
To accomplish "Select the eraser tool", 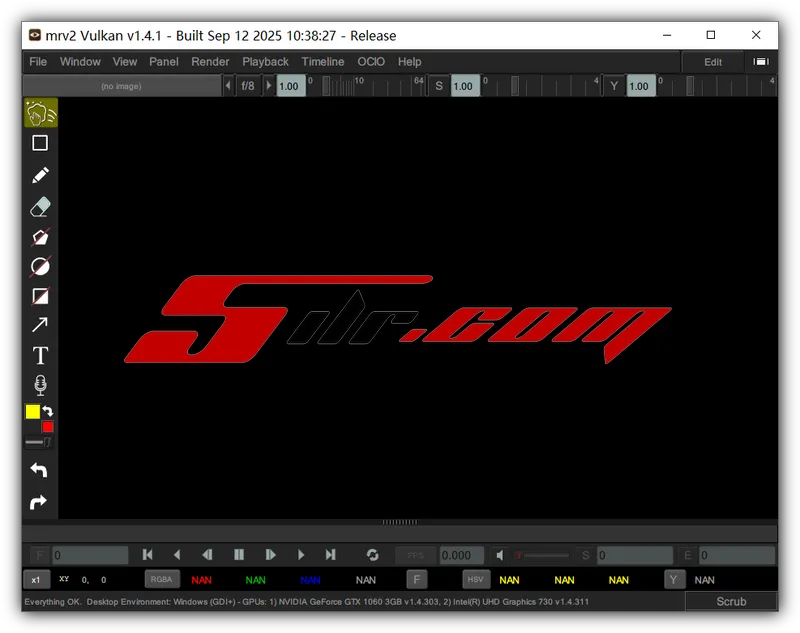I will 40,207.
